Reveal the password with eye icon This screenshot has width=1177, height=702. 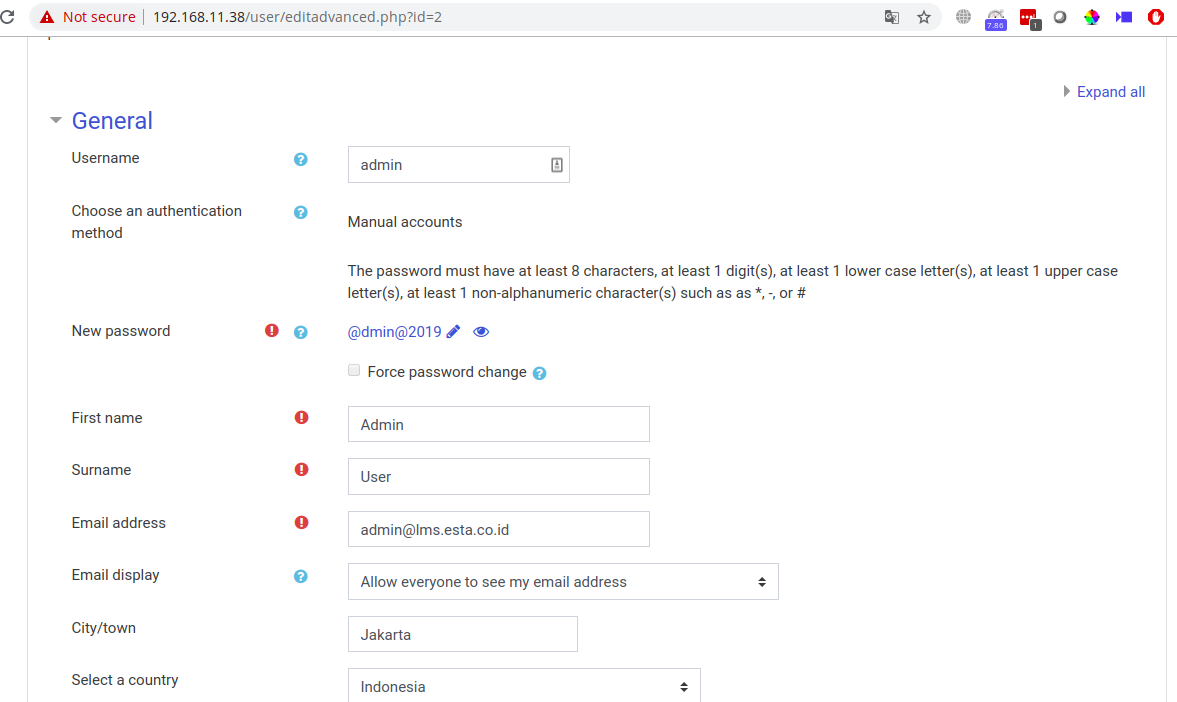[x=481, y=331]
